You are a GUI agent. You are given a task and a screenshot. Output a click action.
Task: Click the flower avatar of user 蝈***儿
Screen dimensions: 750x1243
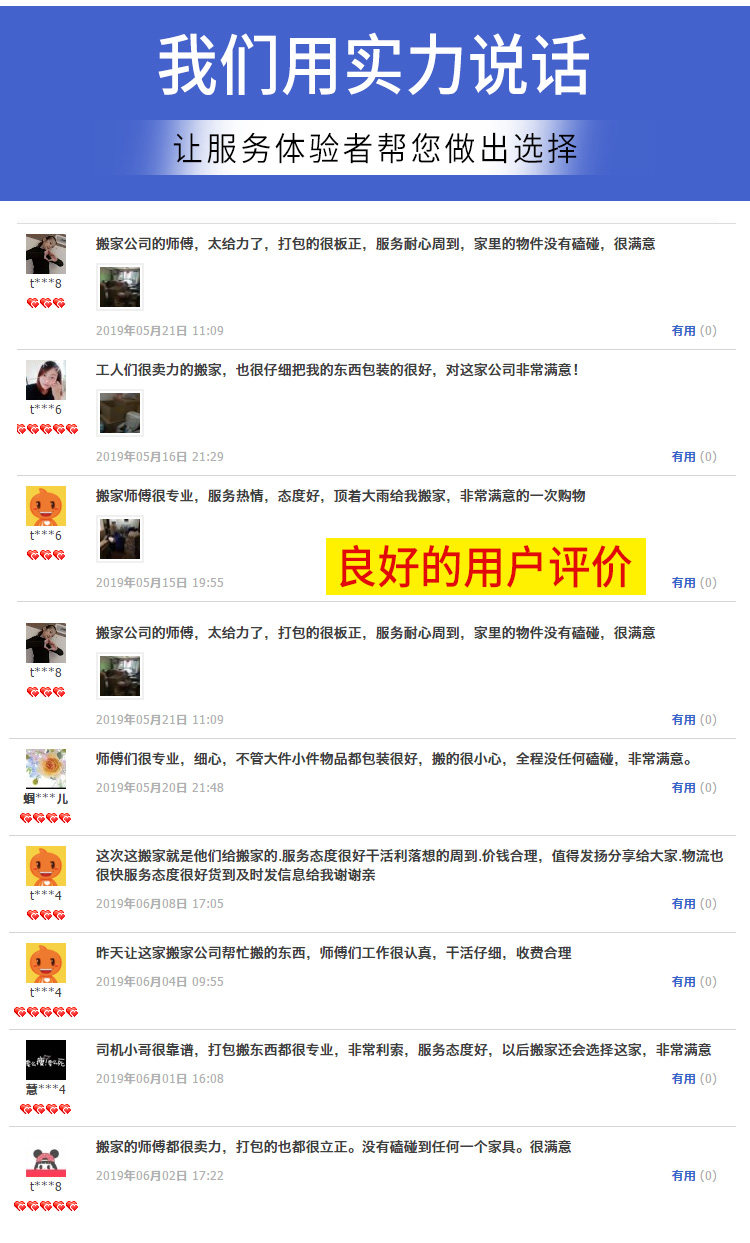(45, 769)
